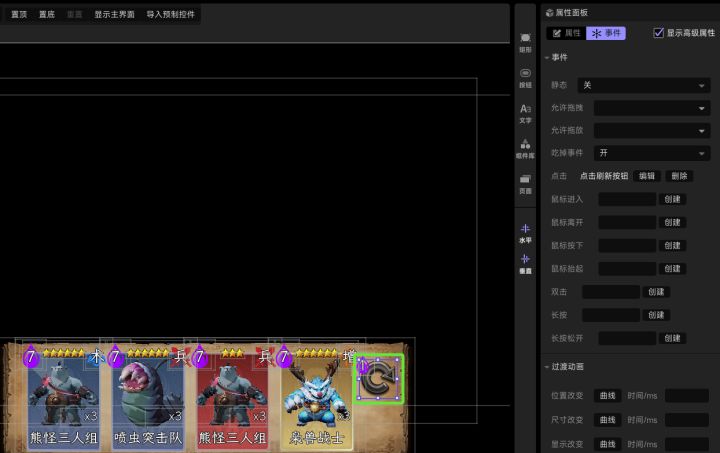
Task: Toggle the 显示高级属性 checkbox
Action: (658, 33)
